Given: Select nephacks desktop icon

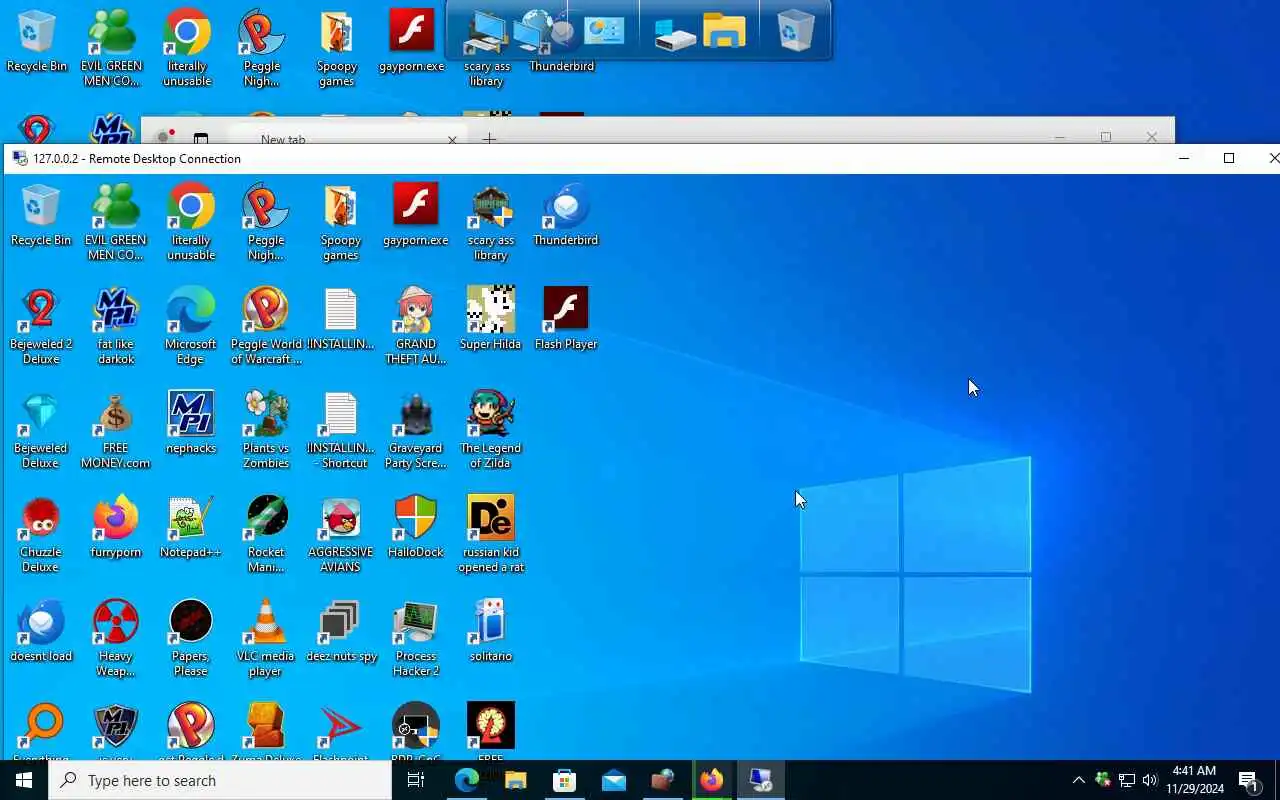Looking at the screenshot, I should pyautogui.click(x=191, y=423).
